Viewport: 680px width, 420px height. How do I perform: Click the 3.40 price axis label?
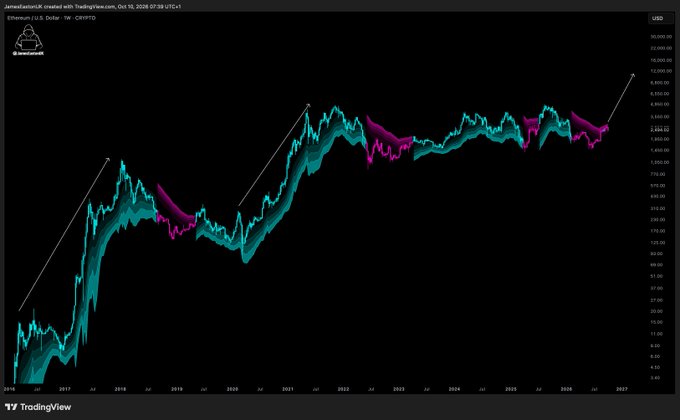pyautogui.click(x=655, y=378)
